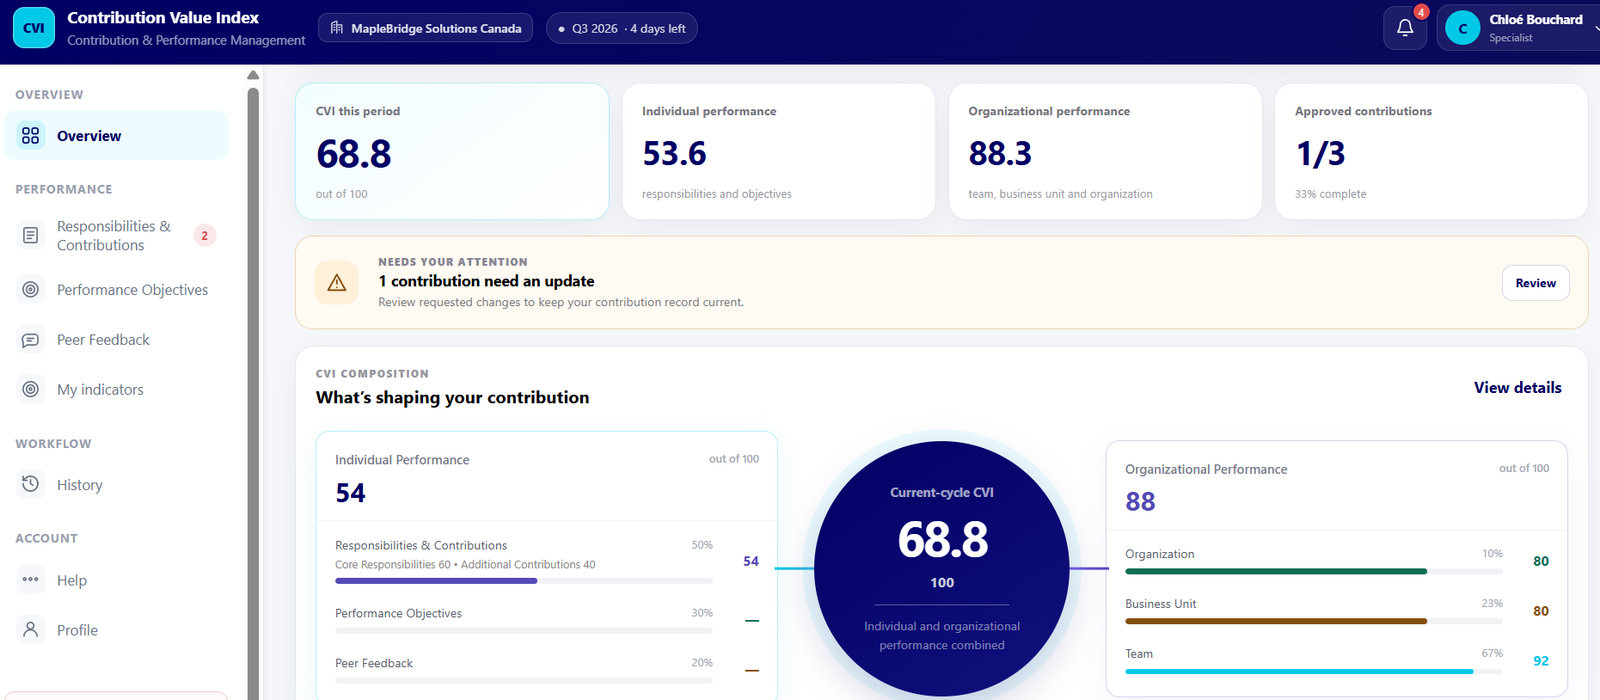Navigate to Peer Feedback
This screenshot has width=1600, height=700.
(116, 340)
